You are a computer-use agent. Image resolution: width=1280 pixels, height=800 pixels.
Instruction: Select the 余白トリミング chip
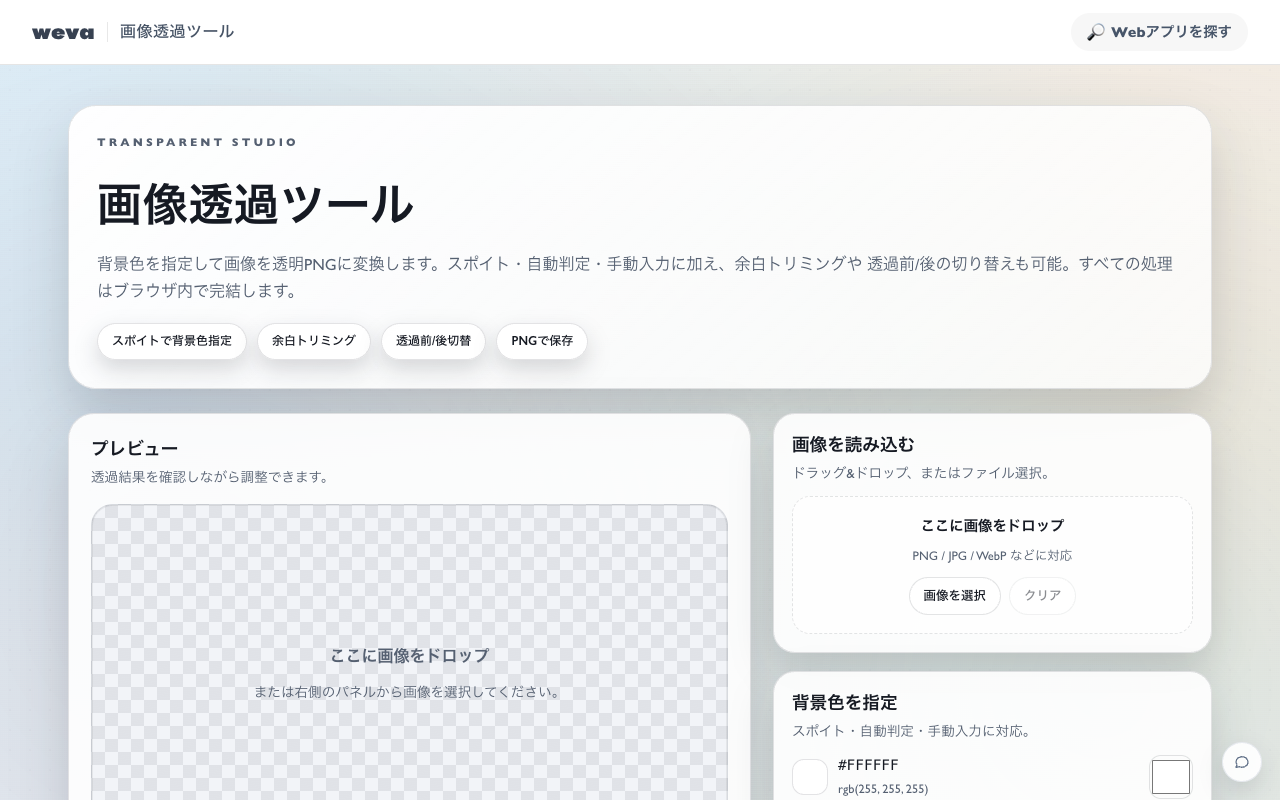click(x=314, y=341)
